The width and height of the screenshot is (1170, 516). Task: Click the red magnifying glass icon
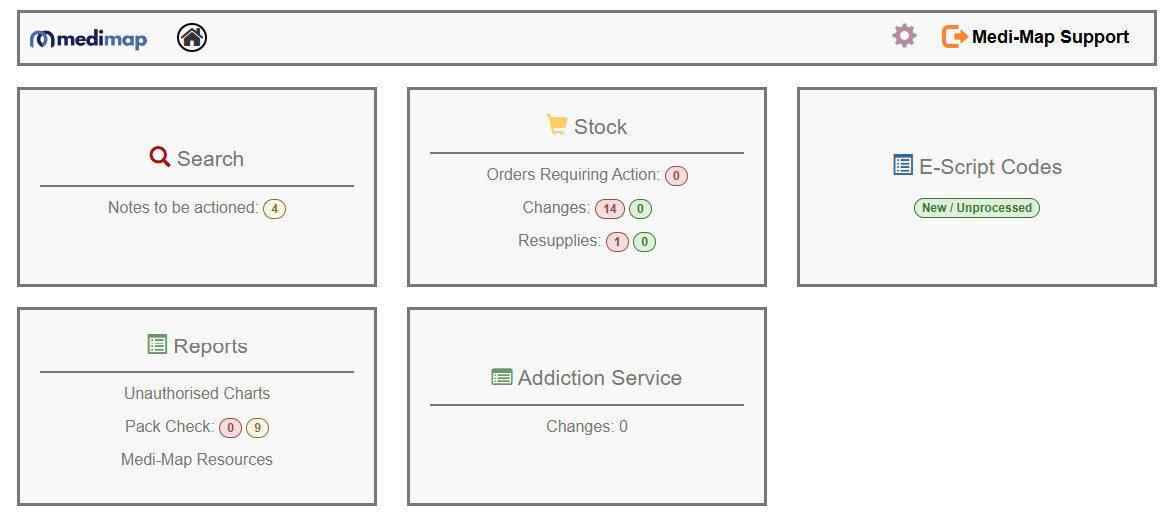pyautogui.click(x=160, y=157)
